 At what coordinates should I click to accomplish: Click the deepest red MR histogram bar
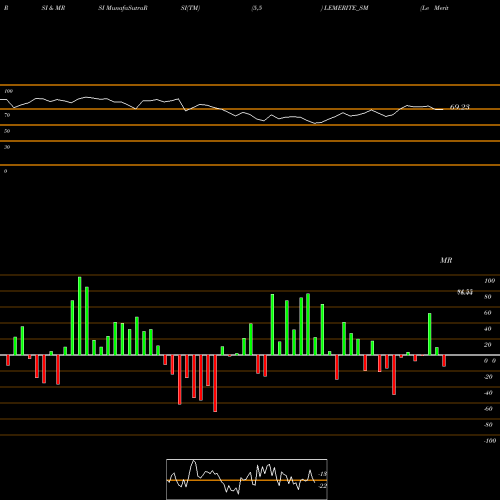pyautogui.click(x=215, y=383)
